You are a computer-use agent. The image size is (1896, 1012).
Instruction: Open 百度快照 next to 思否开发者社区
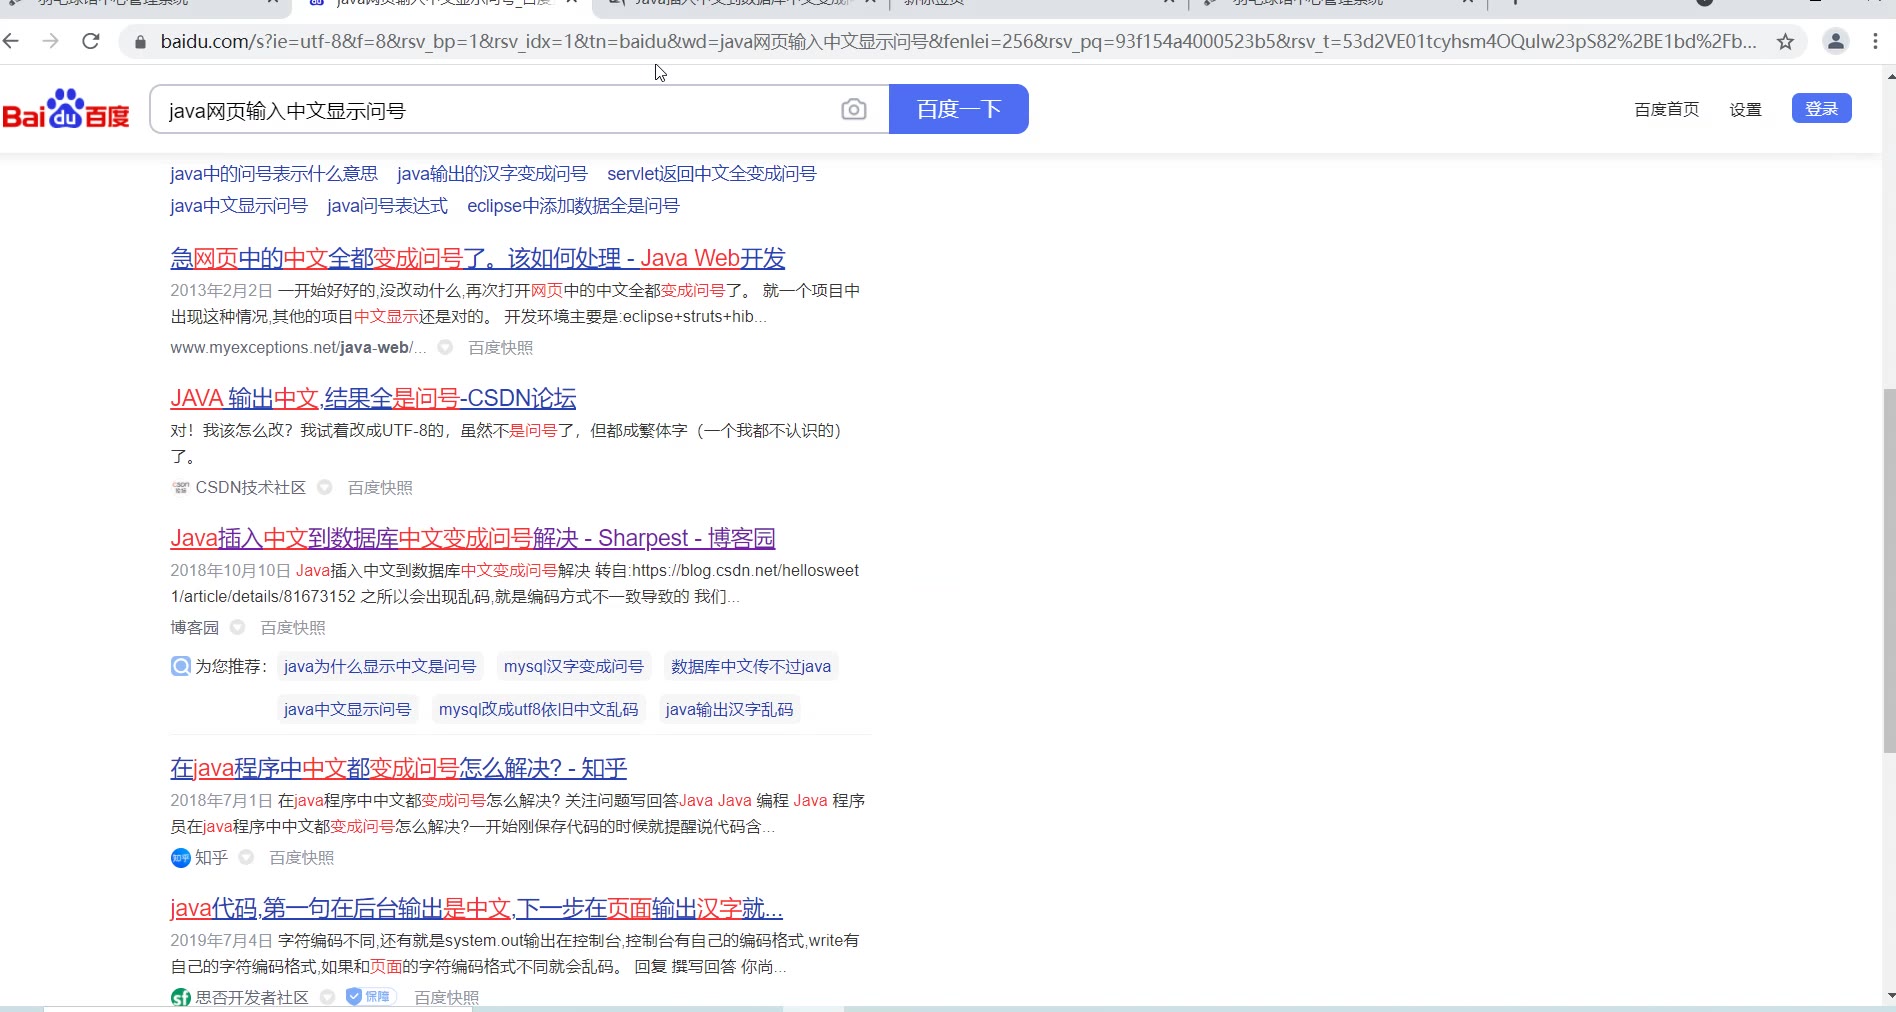click(x=447, y=997)
